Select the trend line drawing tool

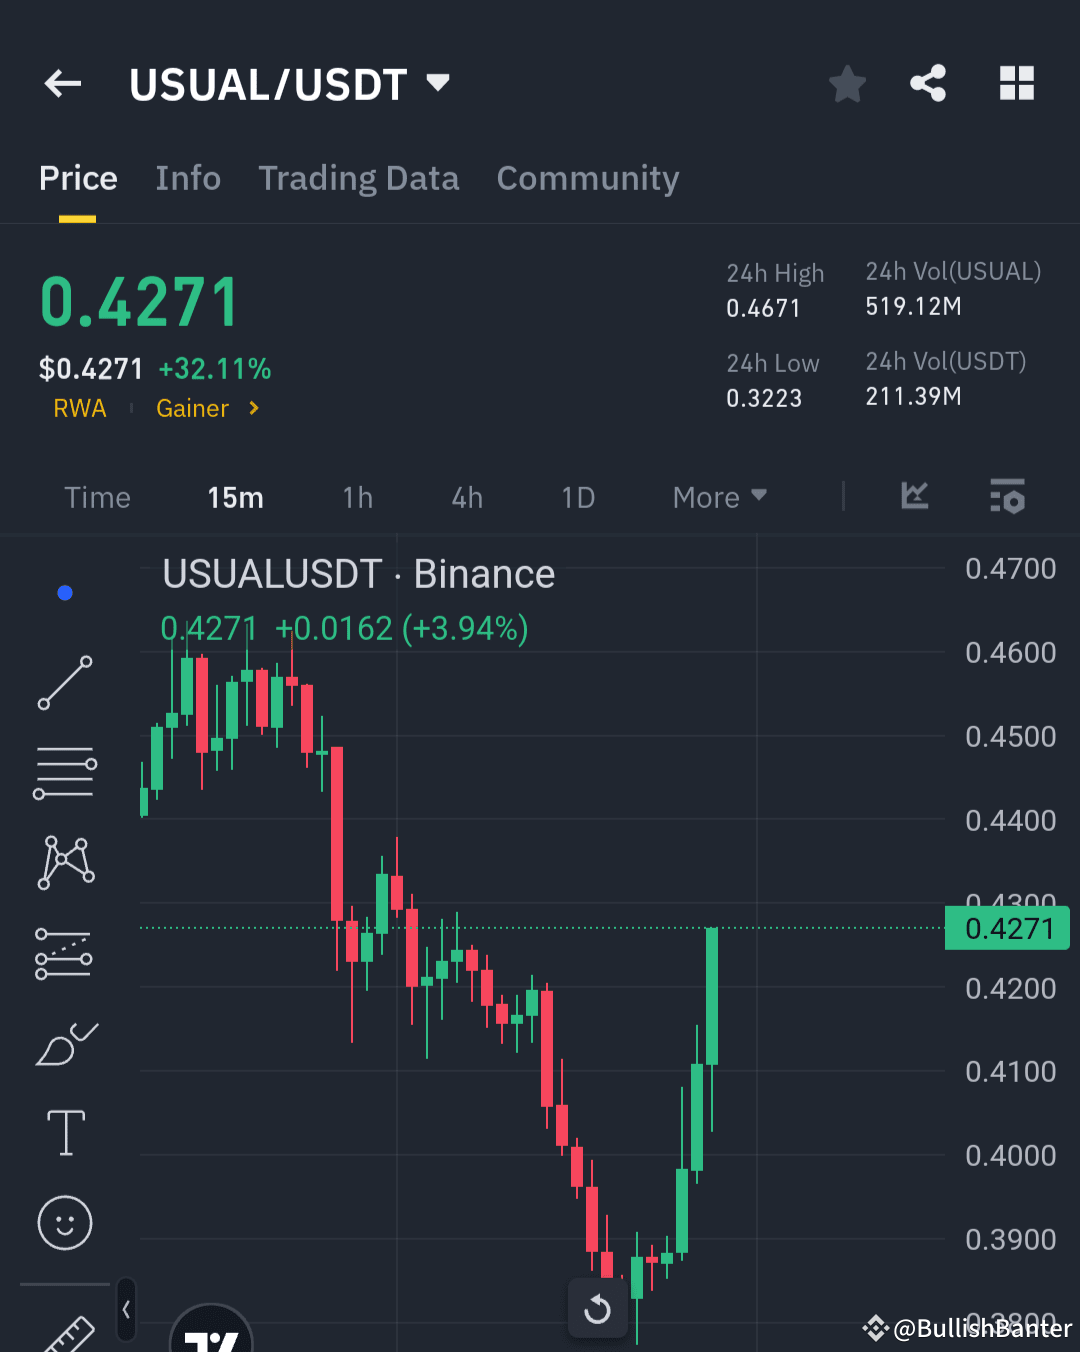click(x=65, y=683)
